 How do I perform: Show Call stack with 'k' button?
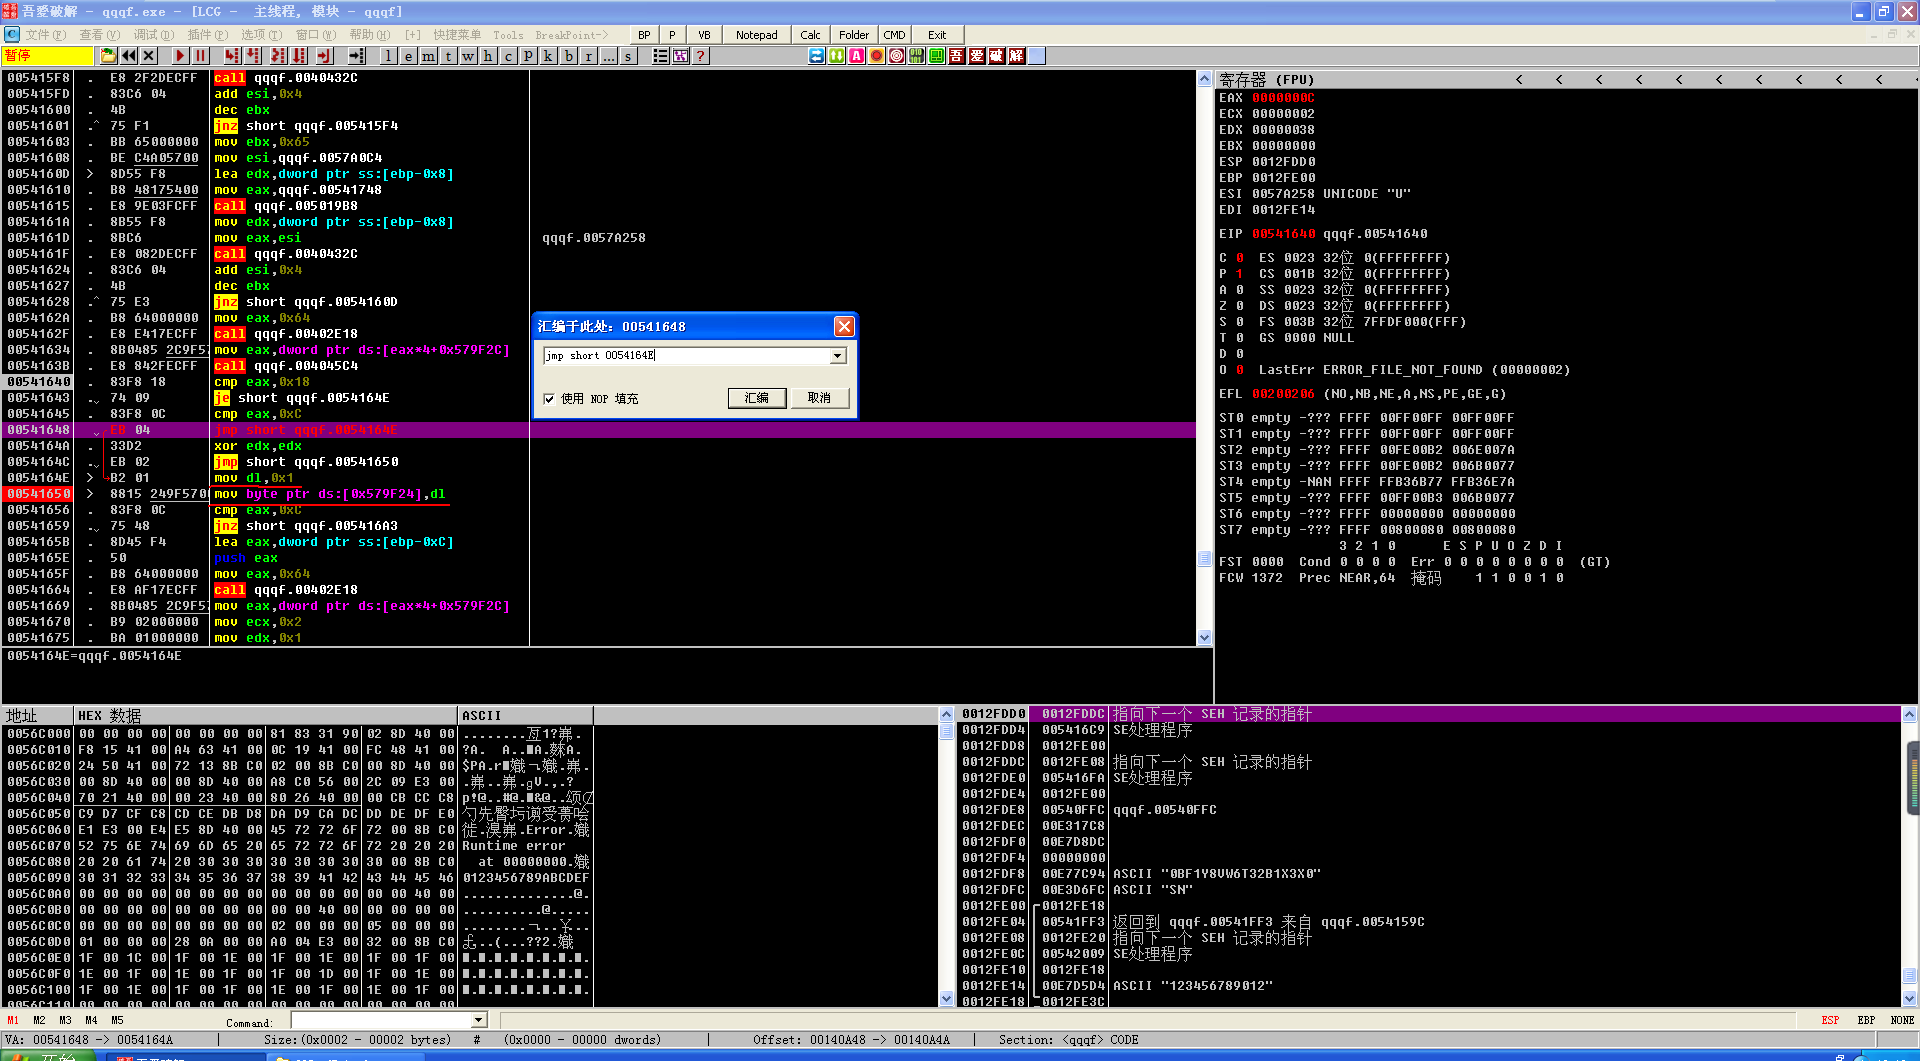click(548, 56)
